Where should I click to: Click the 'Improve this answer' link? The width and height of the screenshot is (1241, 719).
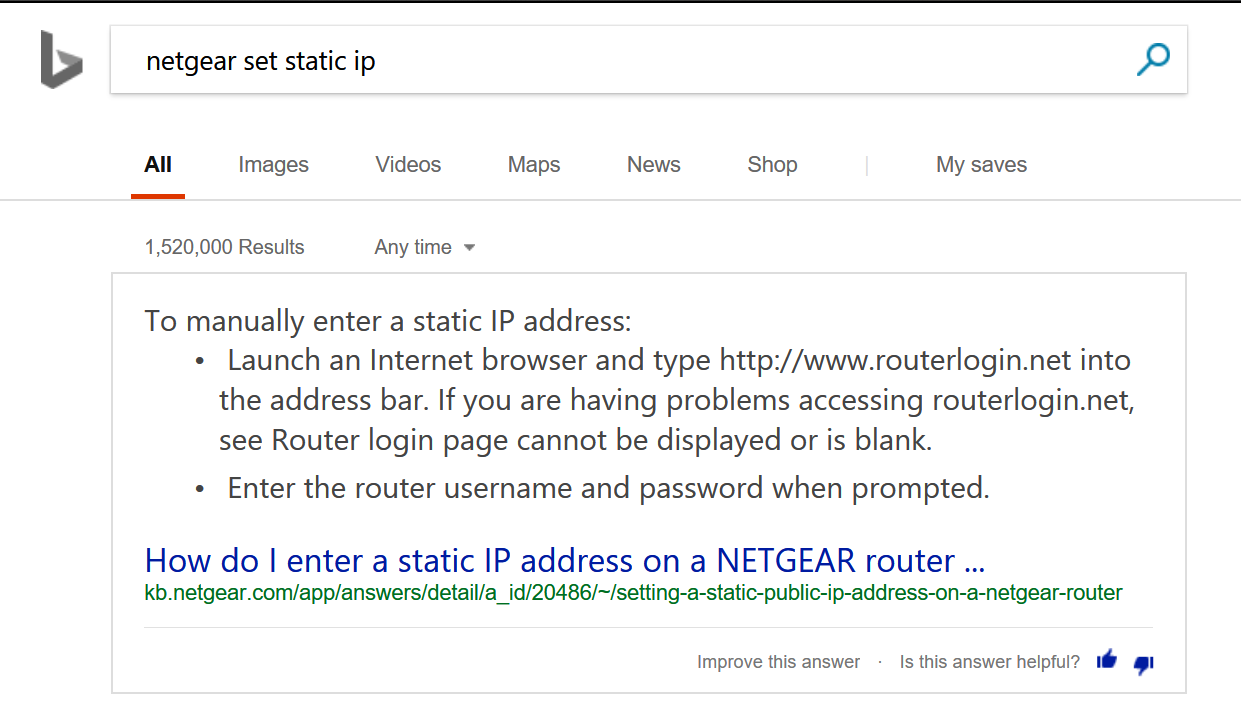point(778,662)
